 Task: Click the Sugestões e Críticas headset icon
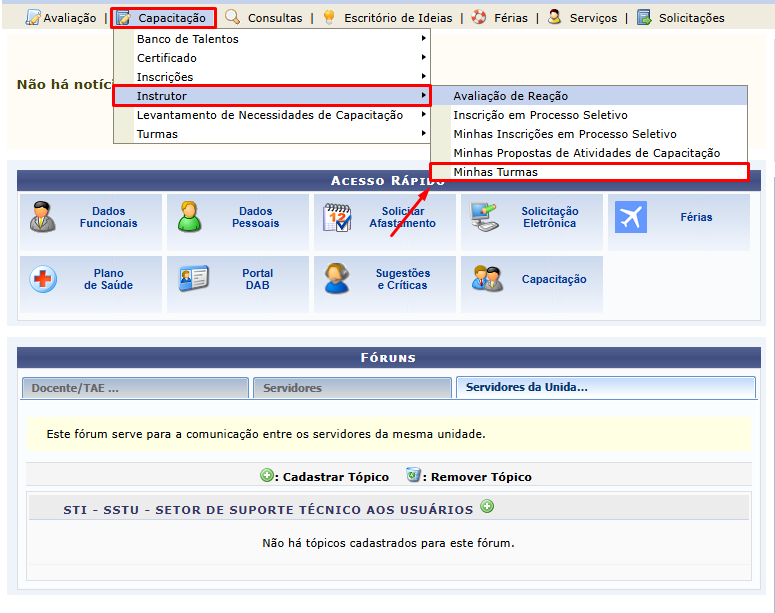coord(337,278)
